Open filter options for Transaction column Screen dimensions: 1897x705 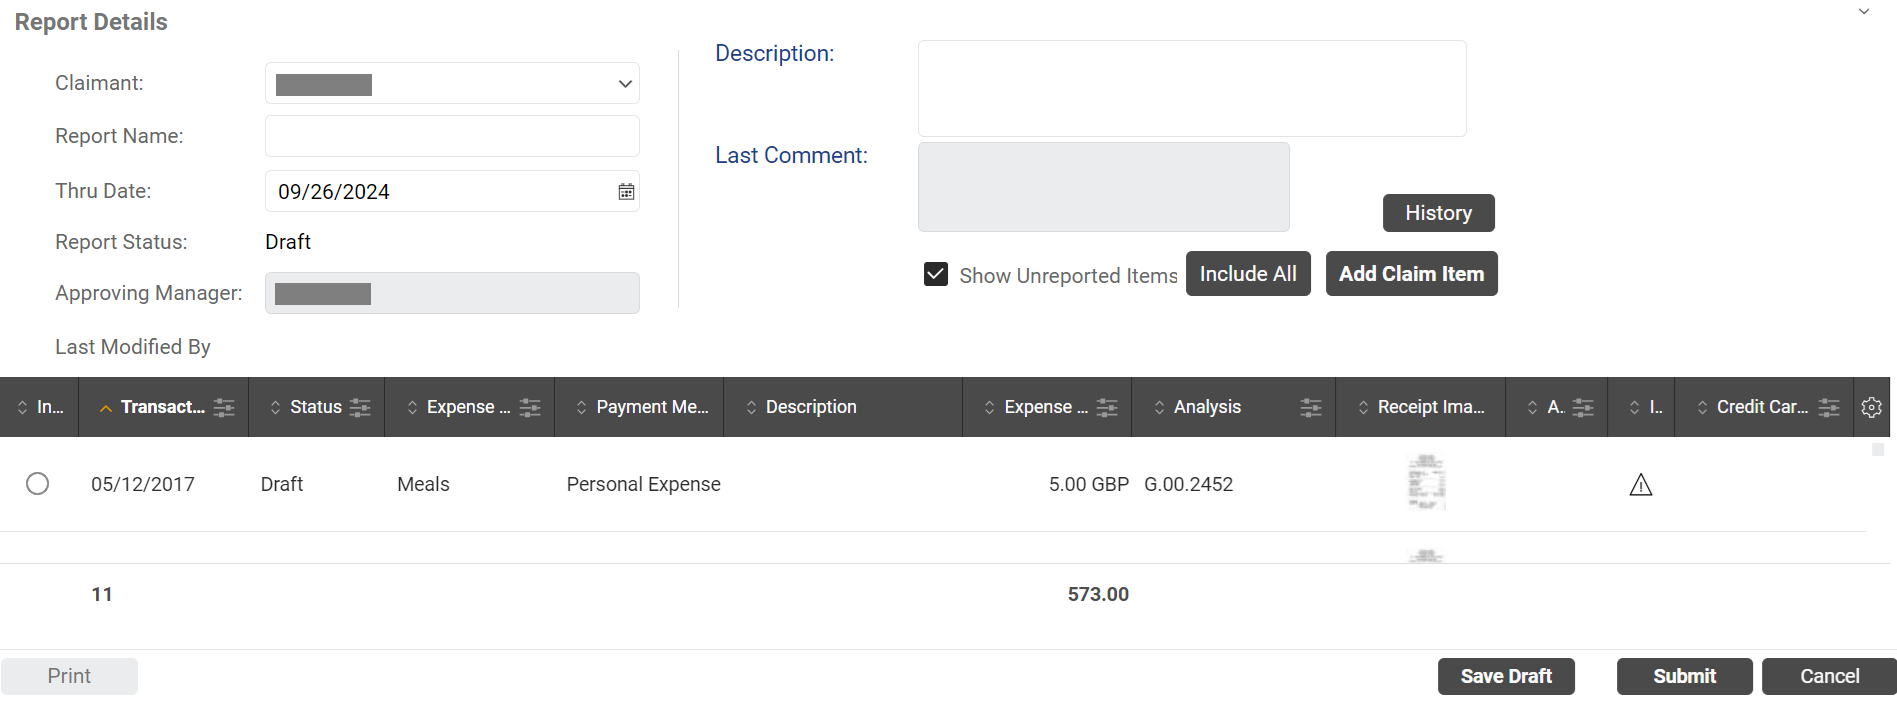tap(224, 407)
